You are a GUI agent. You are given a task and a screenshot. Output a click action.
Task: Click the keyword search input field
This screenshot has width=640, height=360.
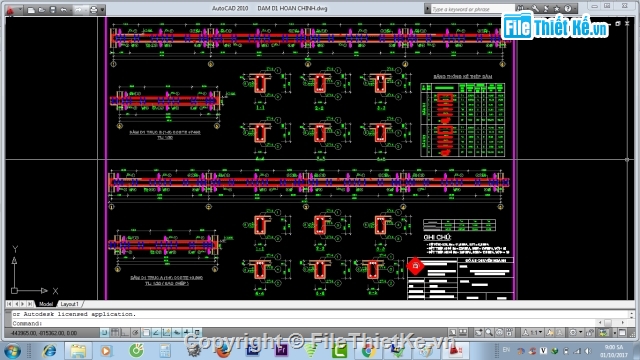[472, 9]
